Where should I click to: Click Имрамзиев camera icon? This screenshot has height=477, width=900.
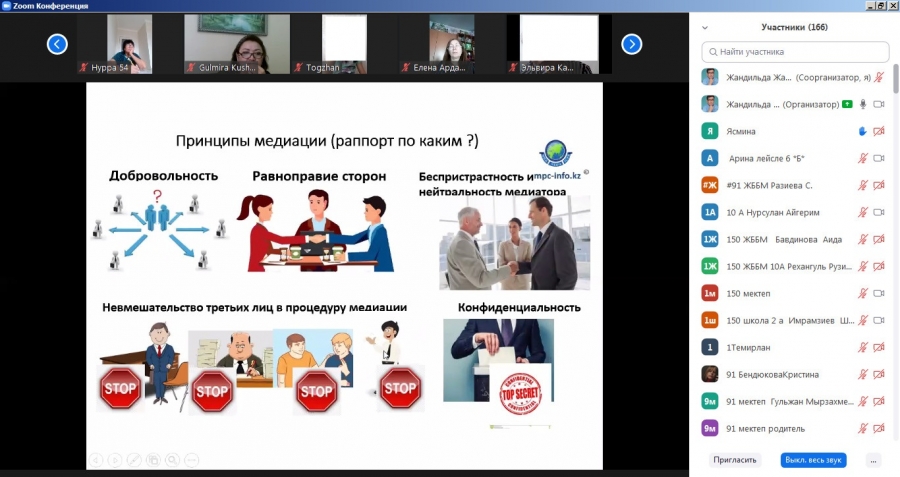[879, 320]
